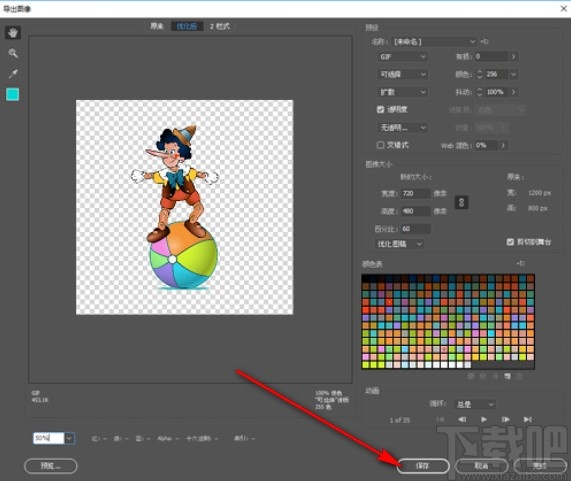571x481 pixels.
Task: Shift selected colors to web palette icon
Action: pos(483,376)
